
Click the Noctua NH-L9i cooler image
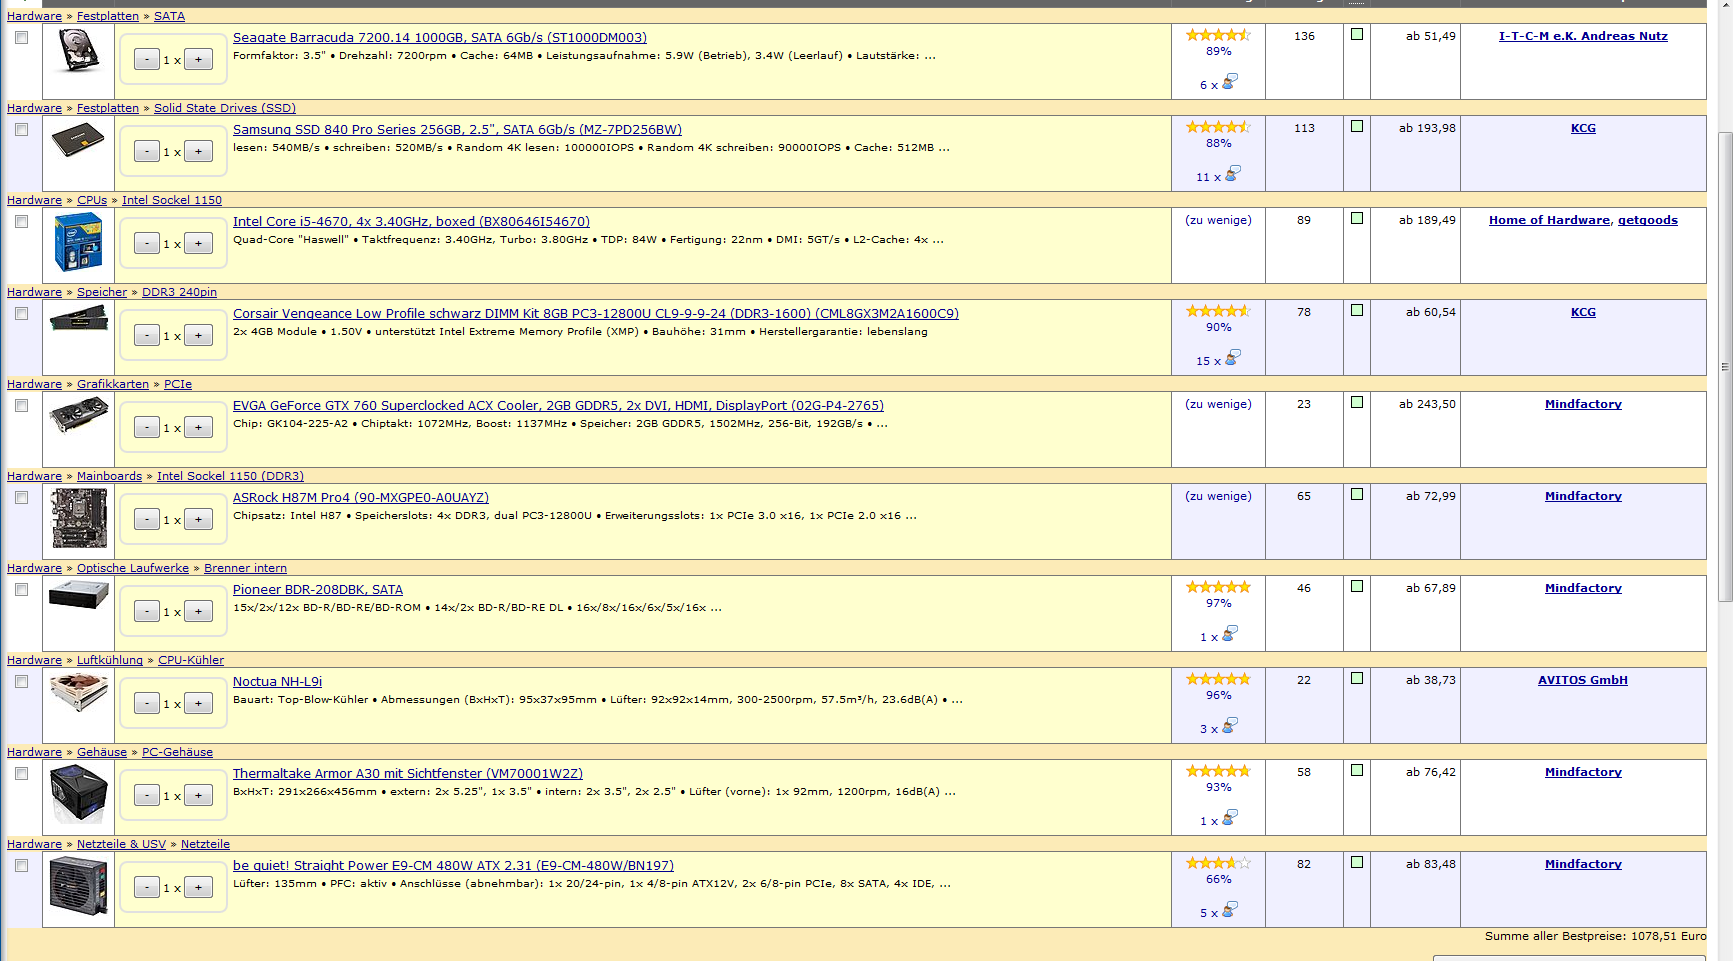point(79,692)
